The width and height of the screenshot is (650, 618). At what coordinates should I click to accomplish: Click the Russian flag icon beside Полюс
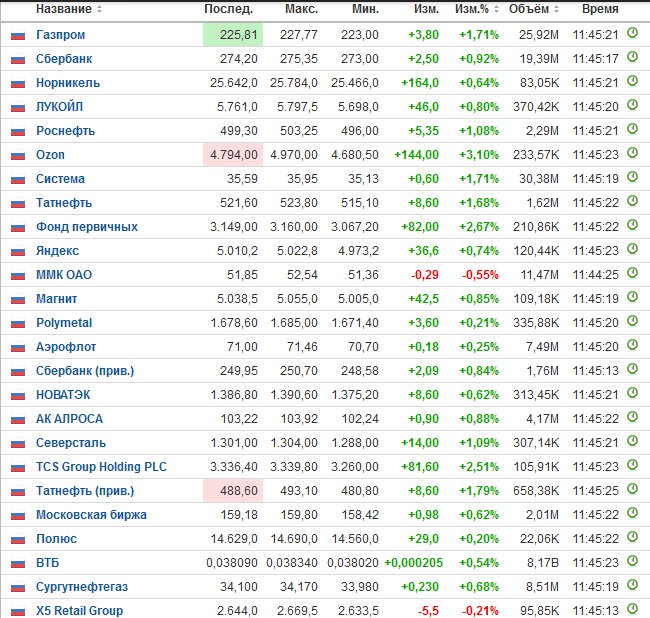18,540
